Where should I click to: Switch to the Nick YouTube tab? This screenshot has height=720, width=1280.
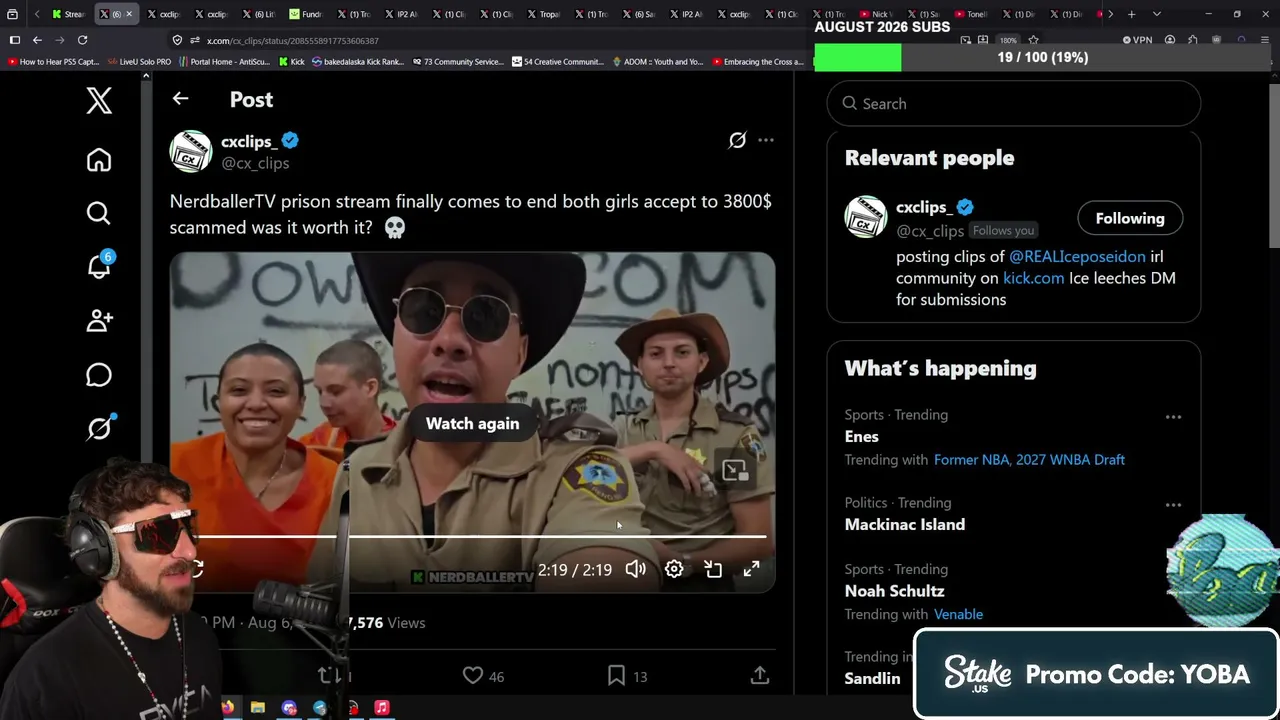tap(876, 14)
